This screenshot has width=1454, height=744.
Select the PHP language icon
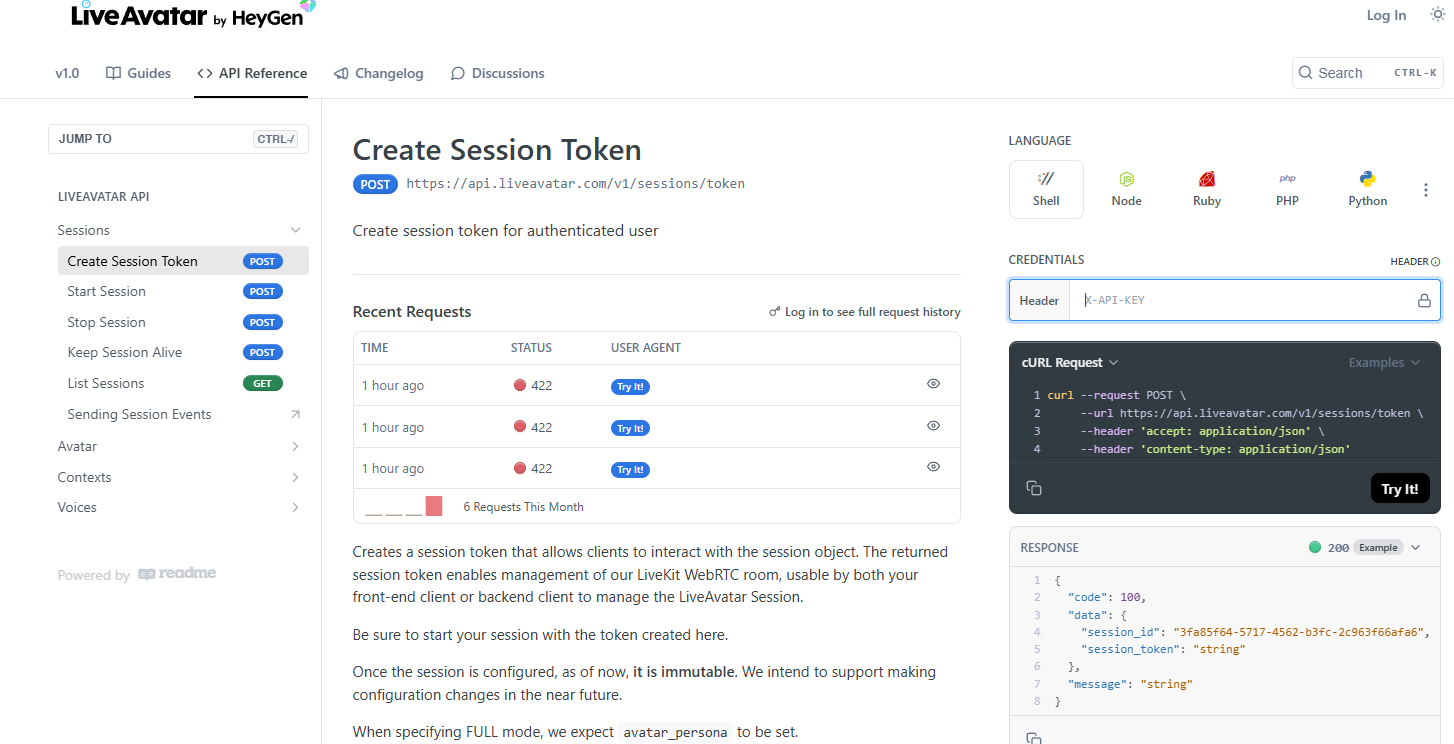tap(1287, 189)
